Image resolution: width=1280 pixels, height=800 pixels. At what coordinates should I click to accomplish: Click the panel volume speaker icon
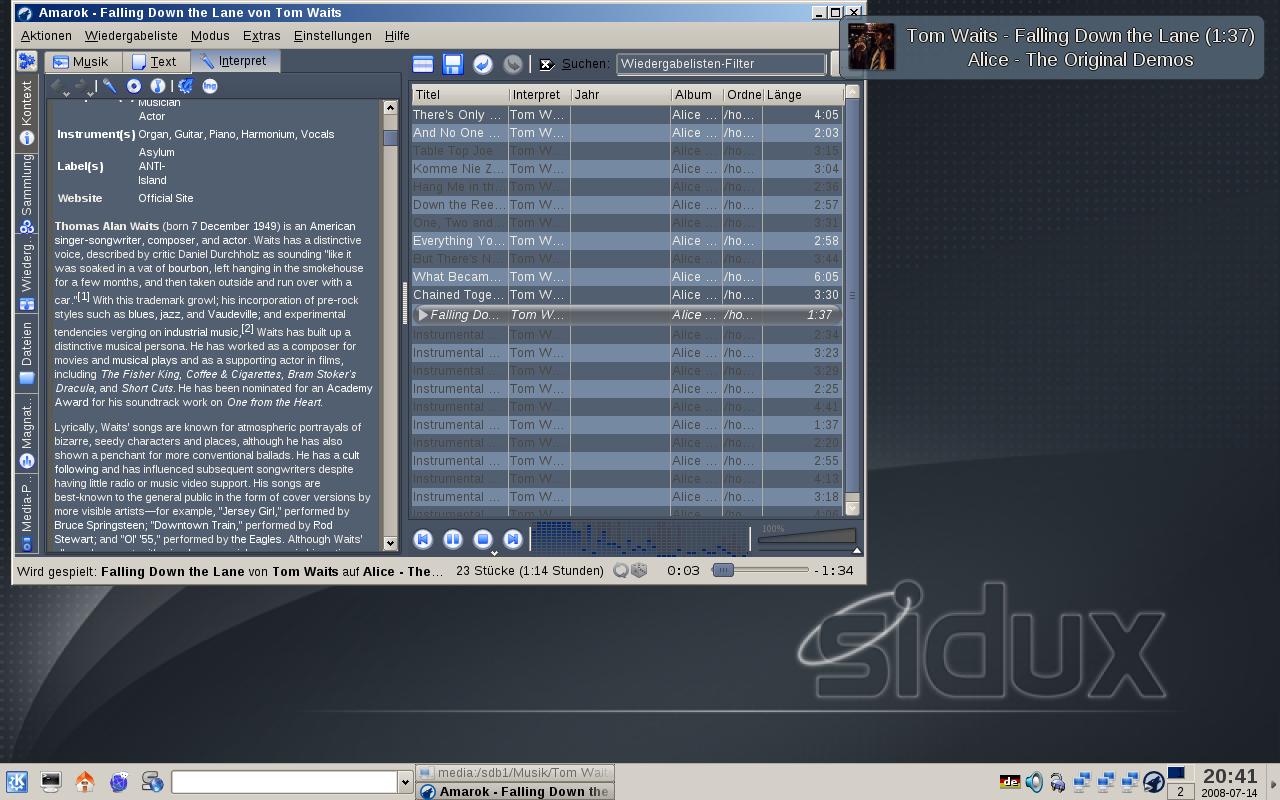click(1034, 782)
